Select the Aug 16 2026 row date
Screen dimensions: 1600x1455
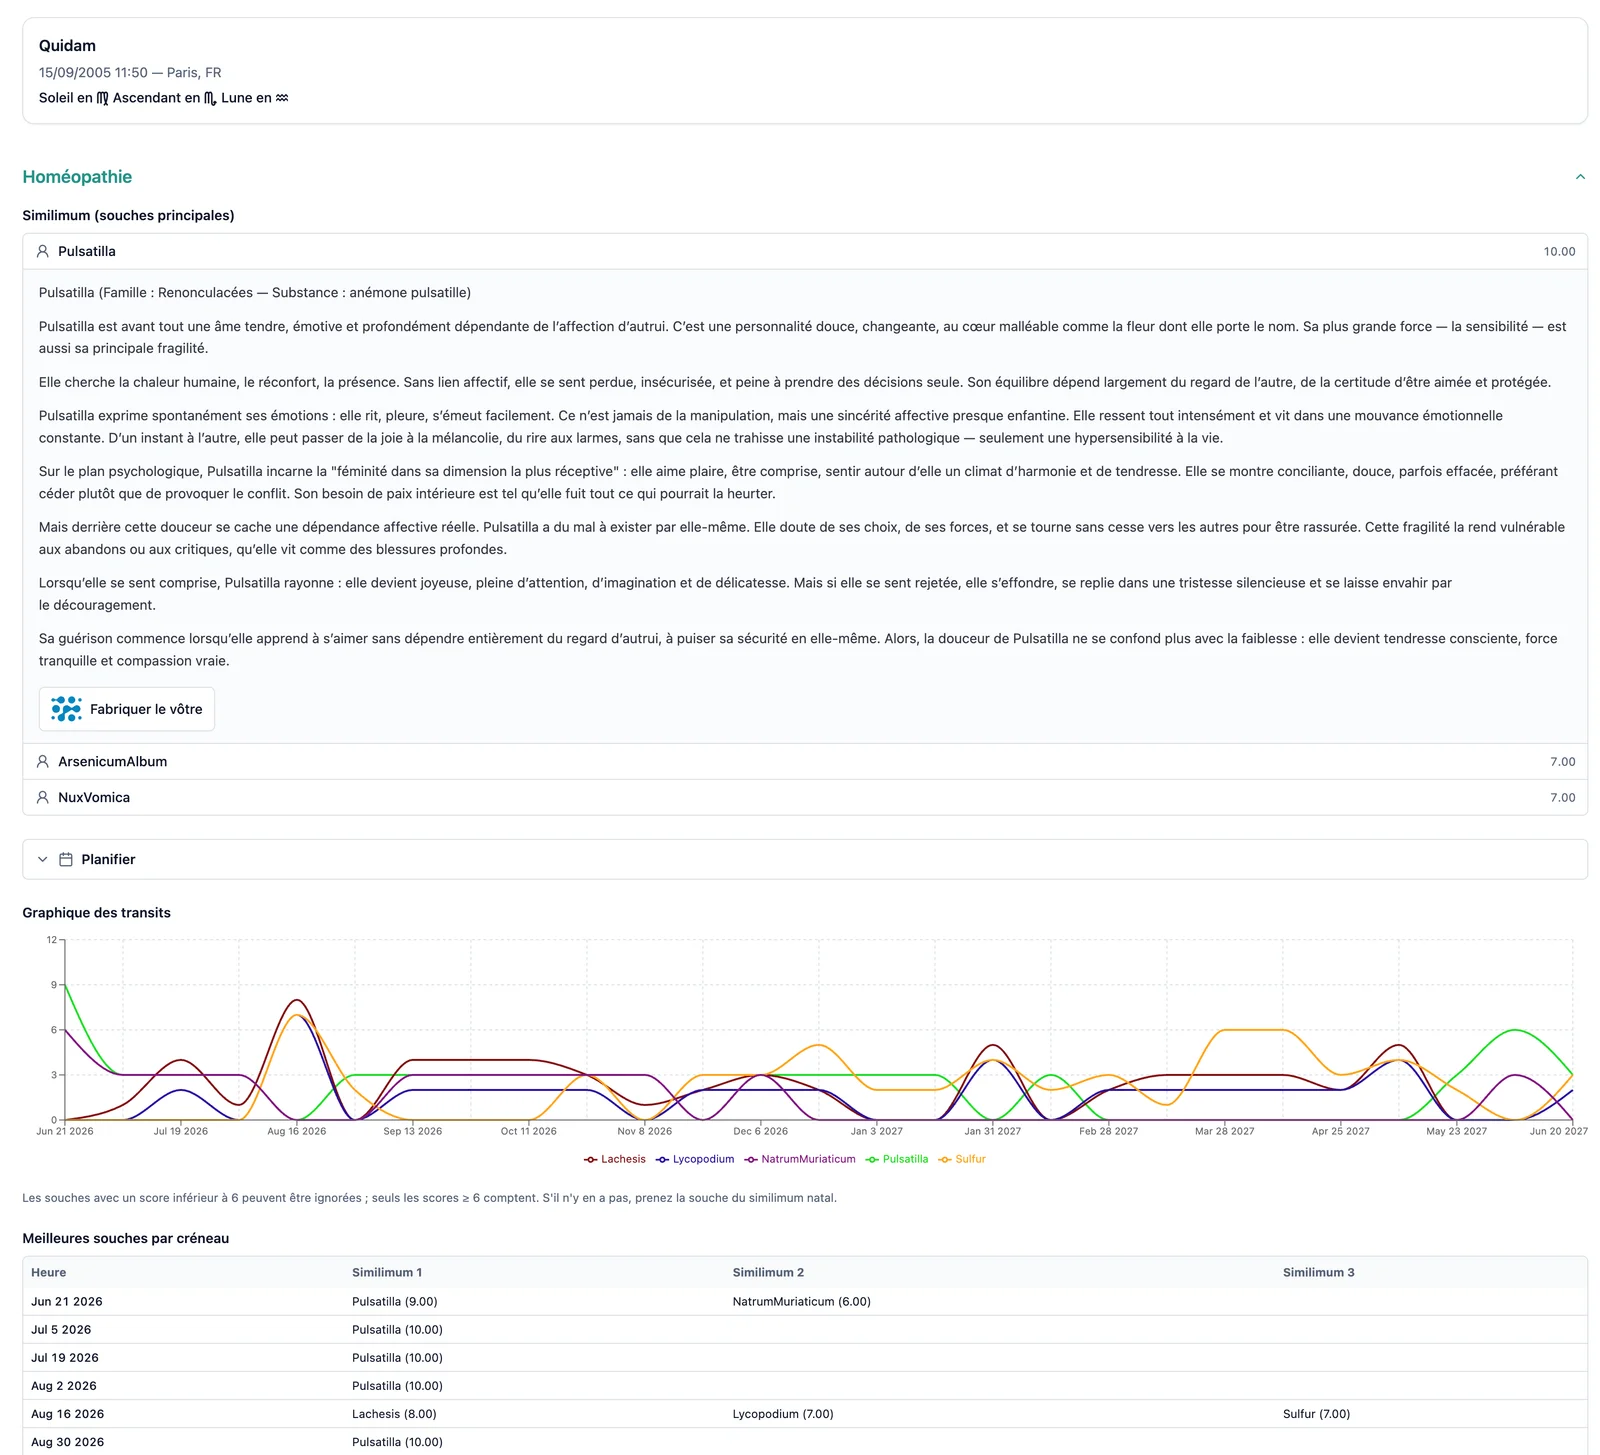68,1414
